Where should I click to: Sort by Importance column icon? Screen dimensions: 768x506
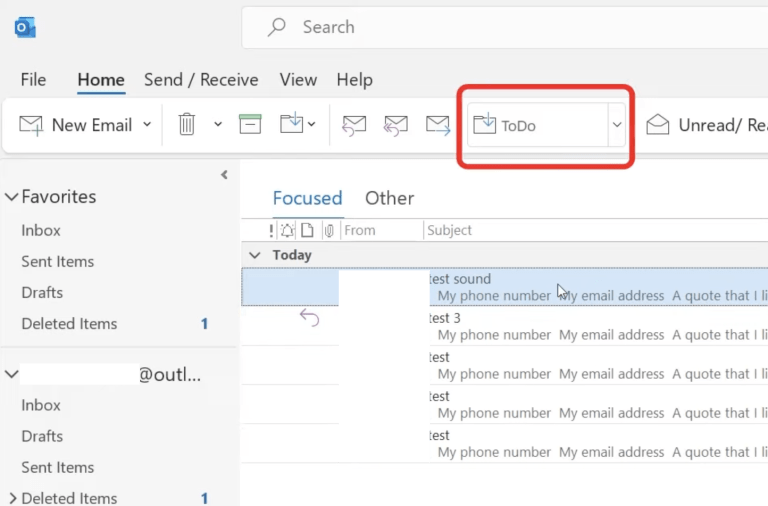click(271, 230)
